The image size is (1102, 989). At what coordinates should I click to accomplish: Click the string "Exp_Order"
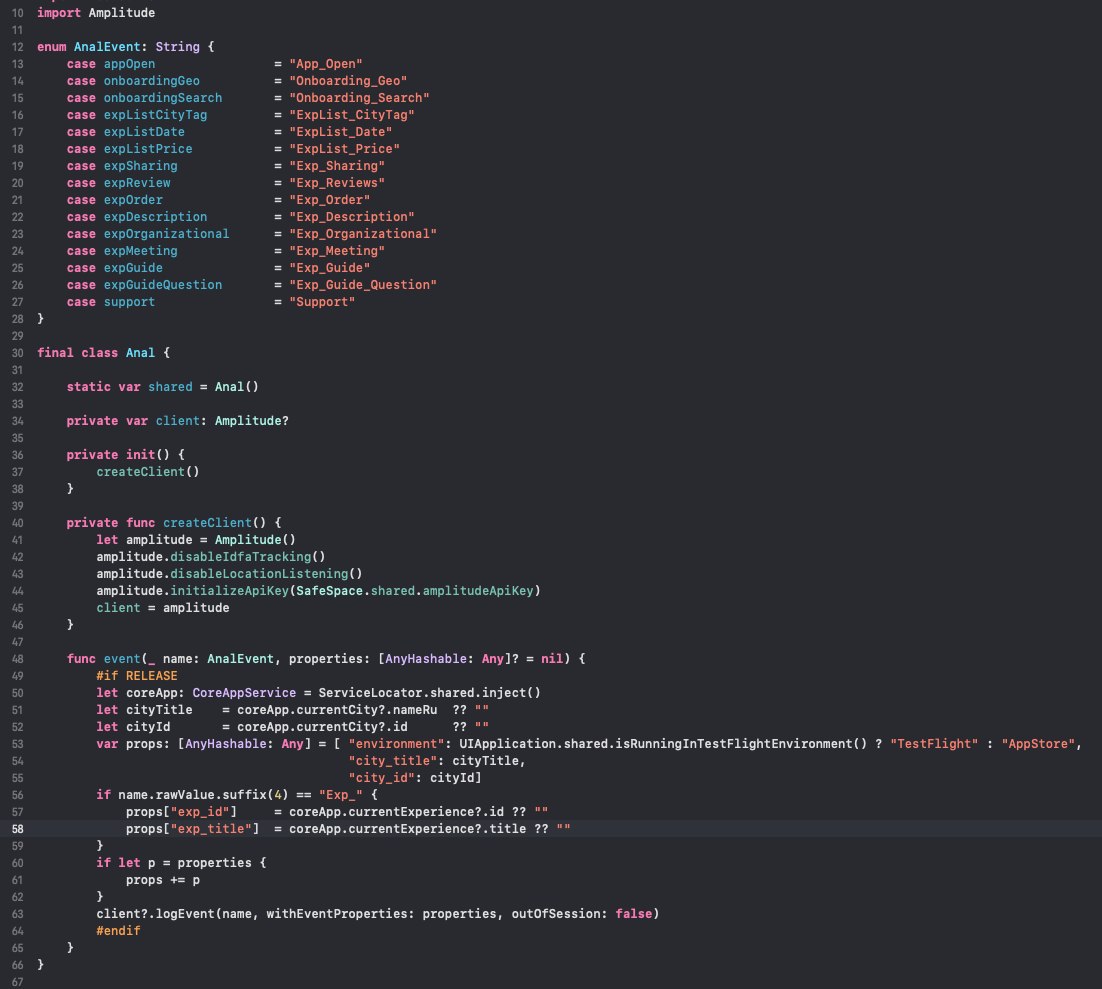coord(330,200)
